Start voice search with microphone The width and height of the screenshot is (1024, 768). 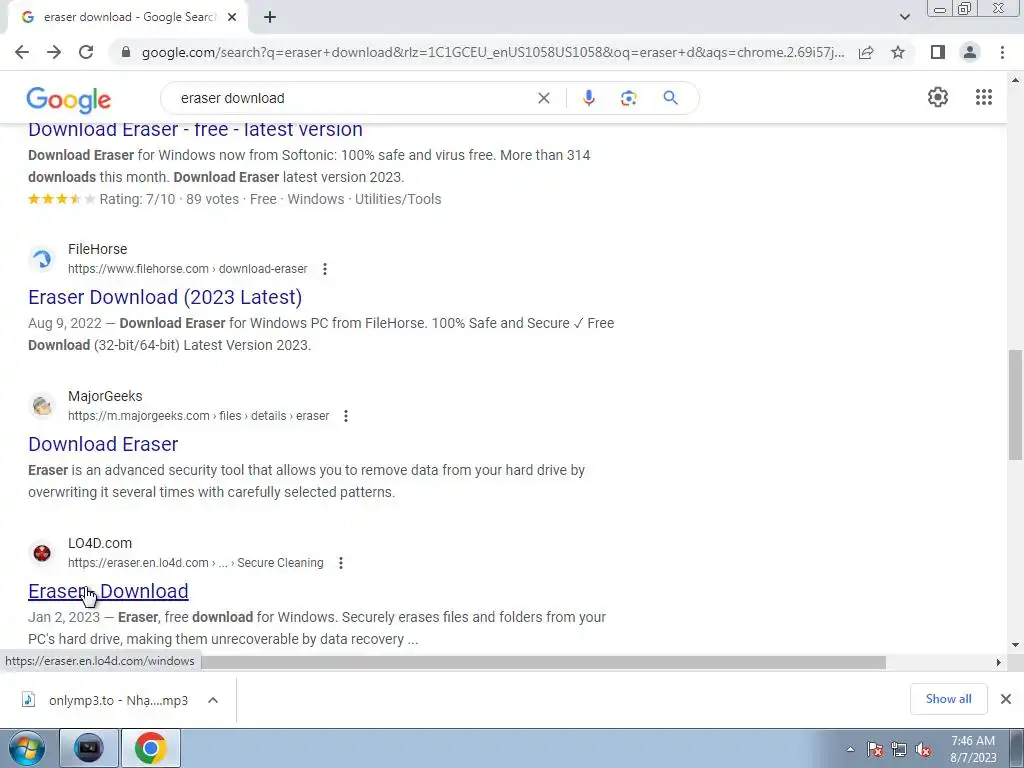[588, 98]
